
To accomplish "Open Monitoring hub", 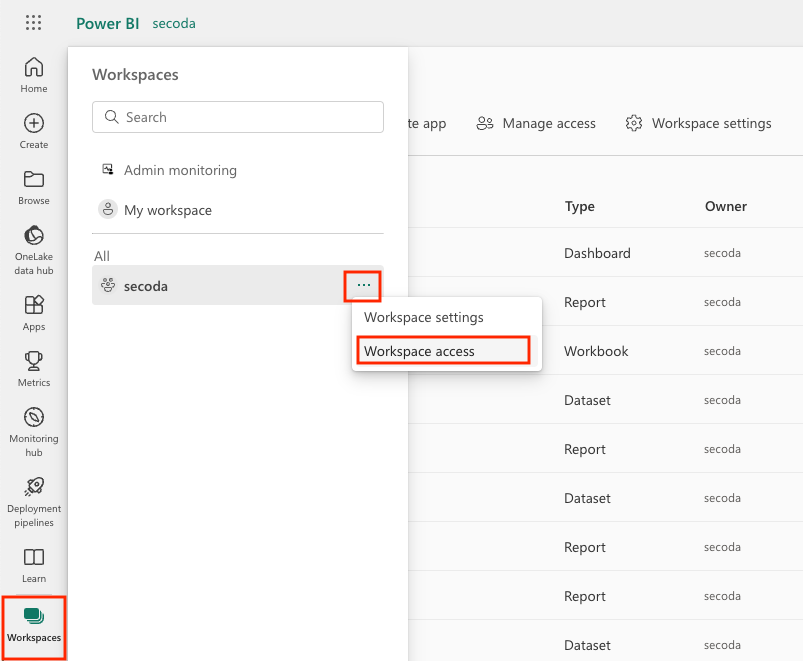I will 34,430.
